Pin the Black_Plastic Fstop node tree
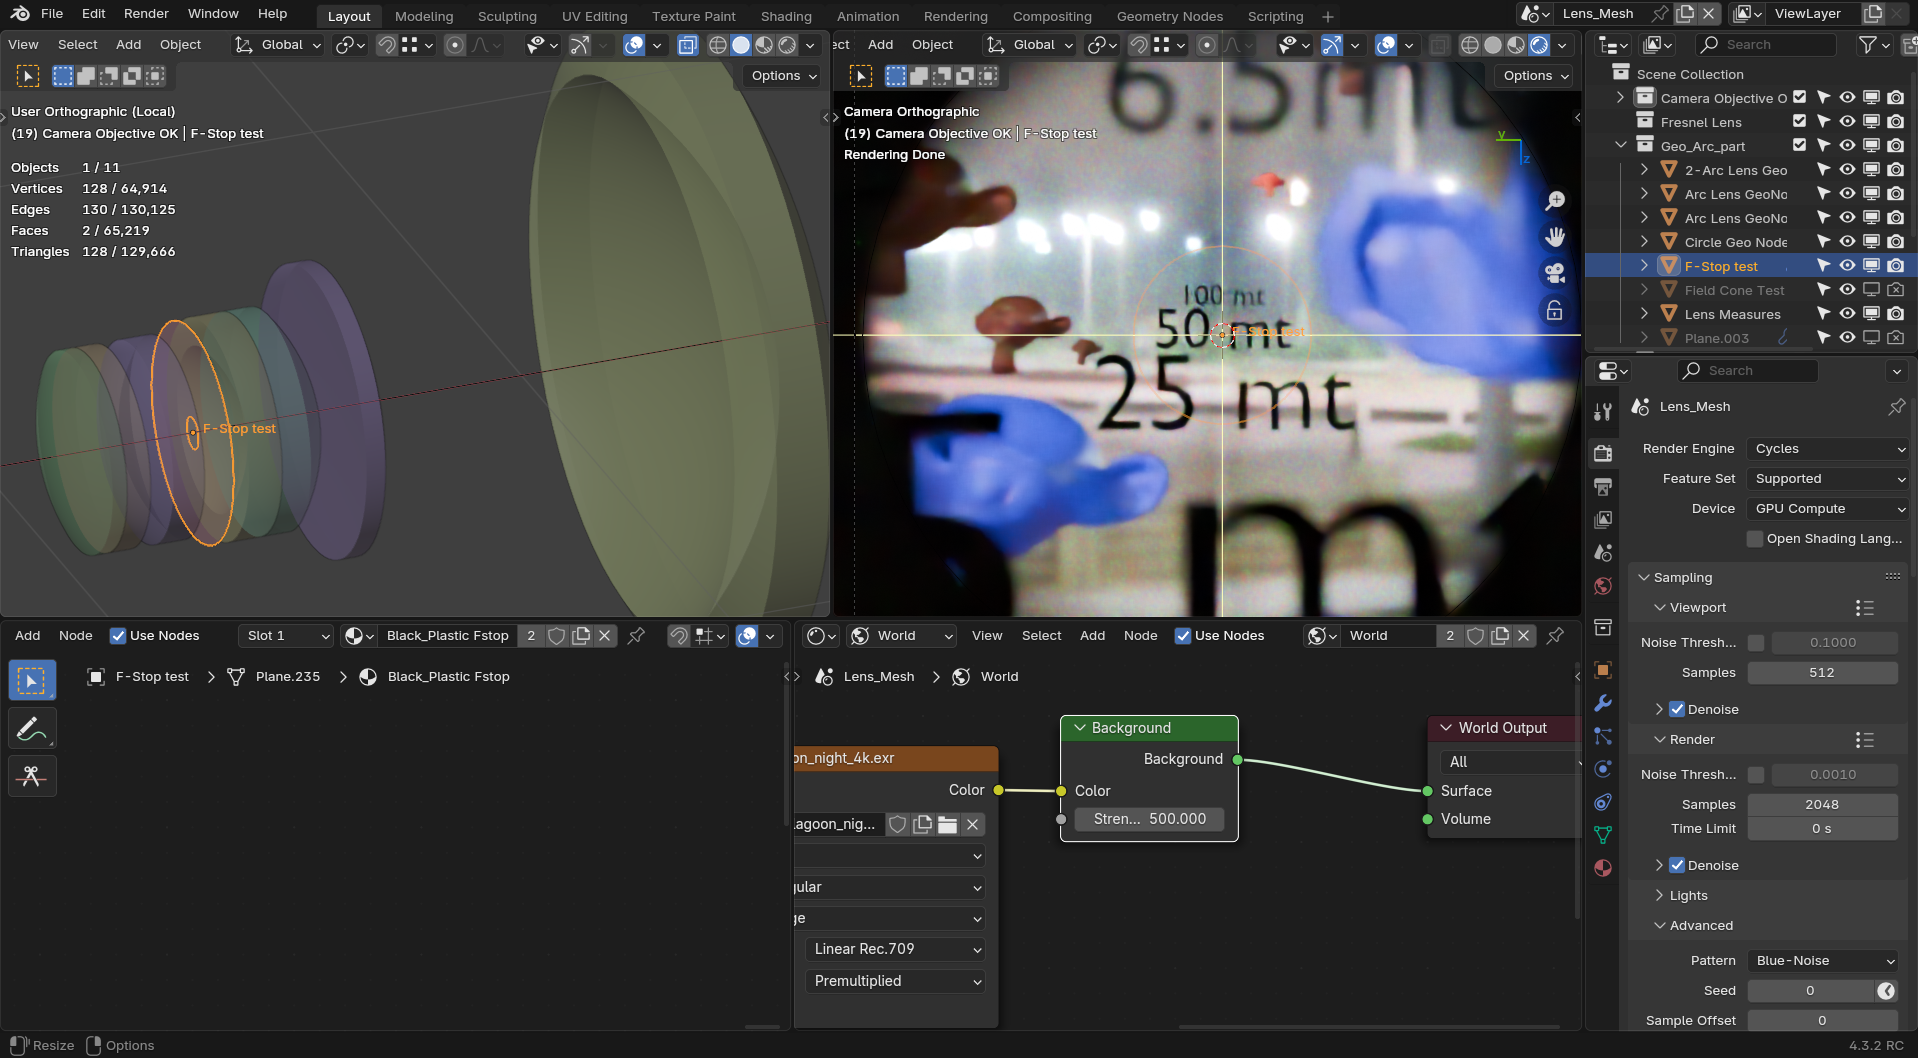 click(636, 636)
